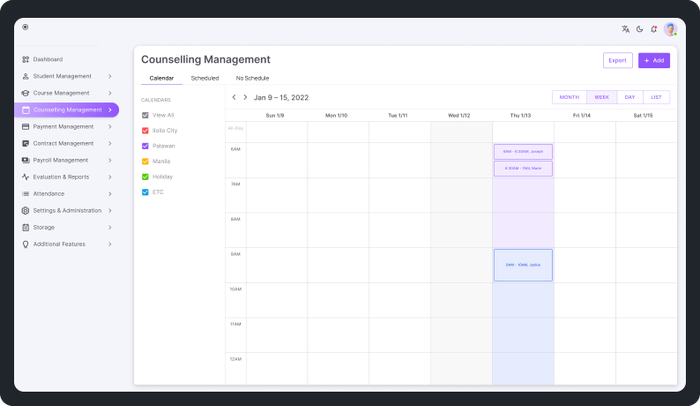
Task: Open the notifications bell
Action: click(x=654, y=29)
